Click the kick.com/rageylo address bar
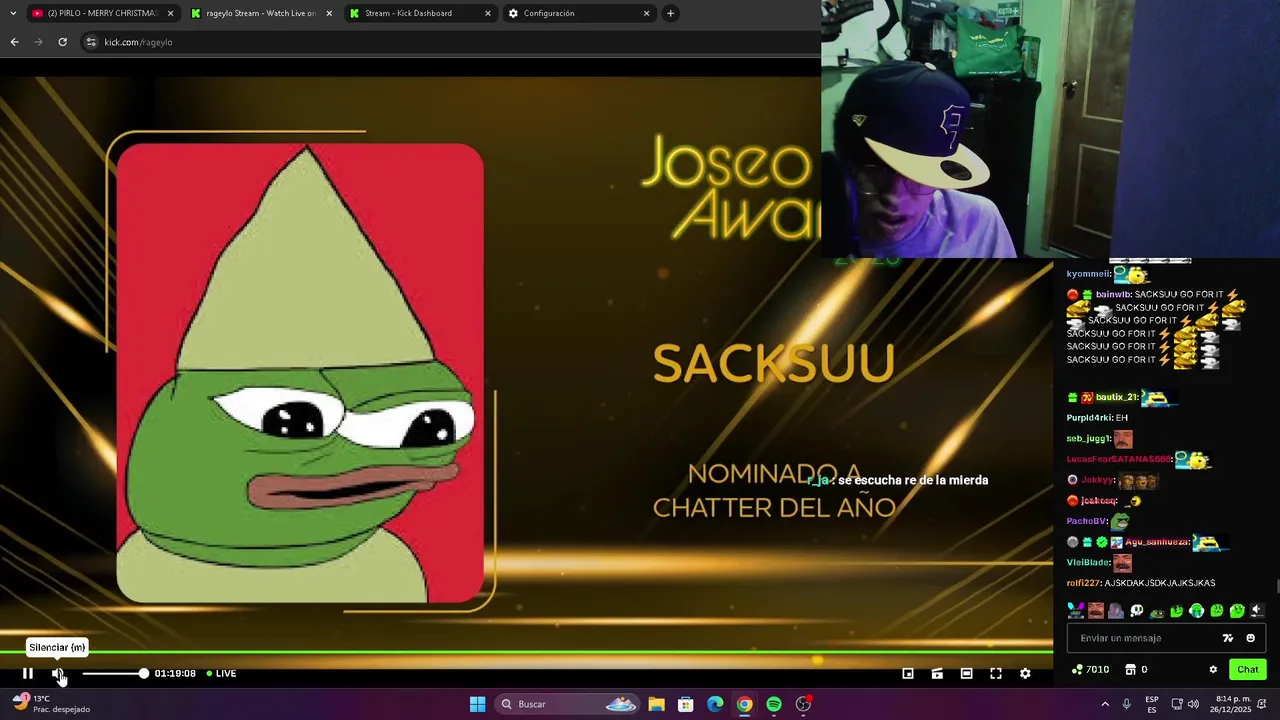Image resolution: width=1280 pixels, height=720 pixels. click(x=450, y=42)
